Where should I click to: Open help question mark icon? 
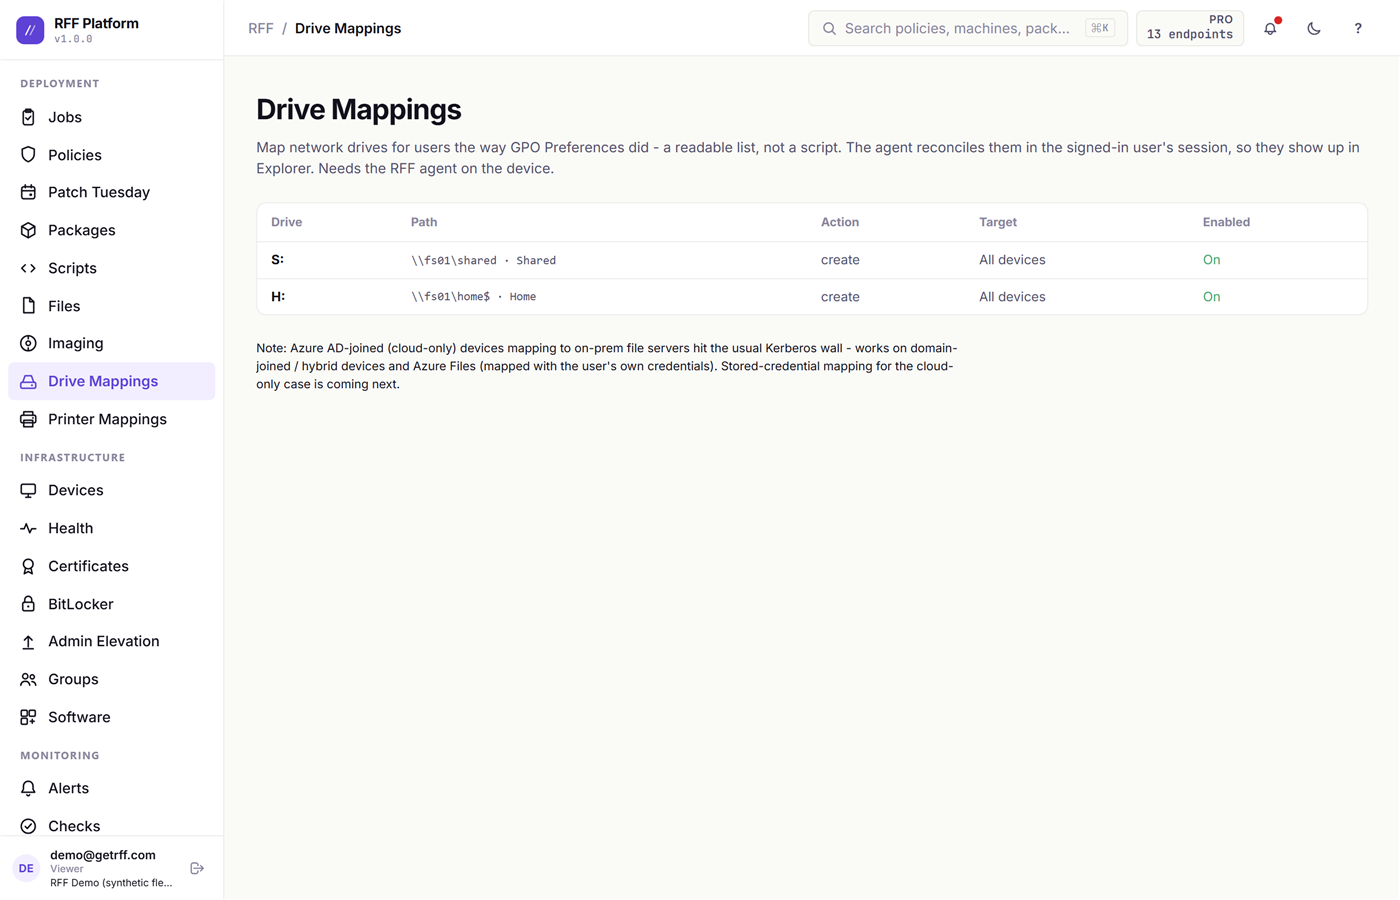(1358, 29)
